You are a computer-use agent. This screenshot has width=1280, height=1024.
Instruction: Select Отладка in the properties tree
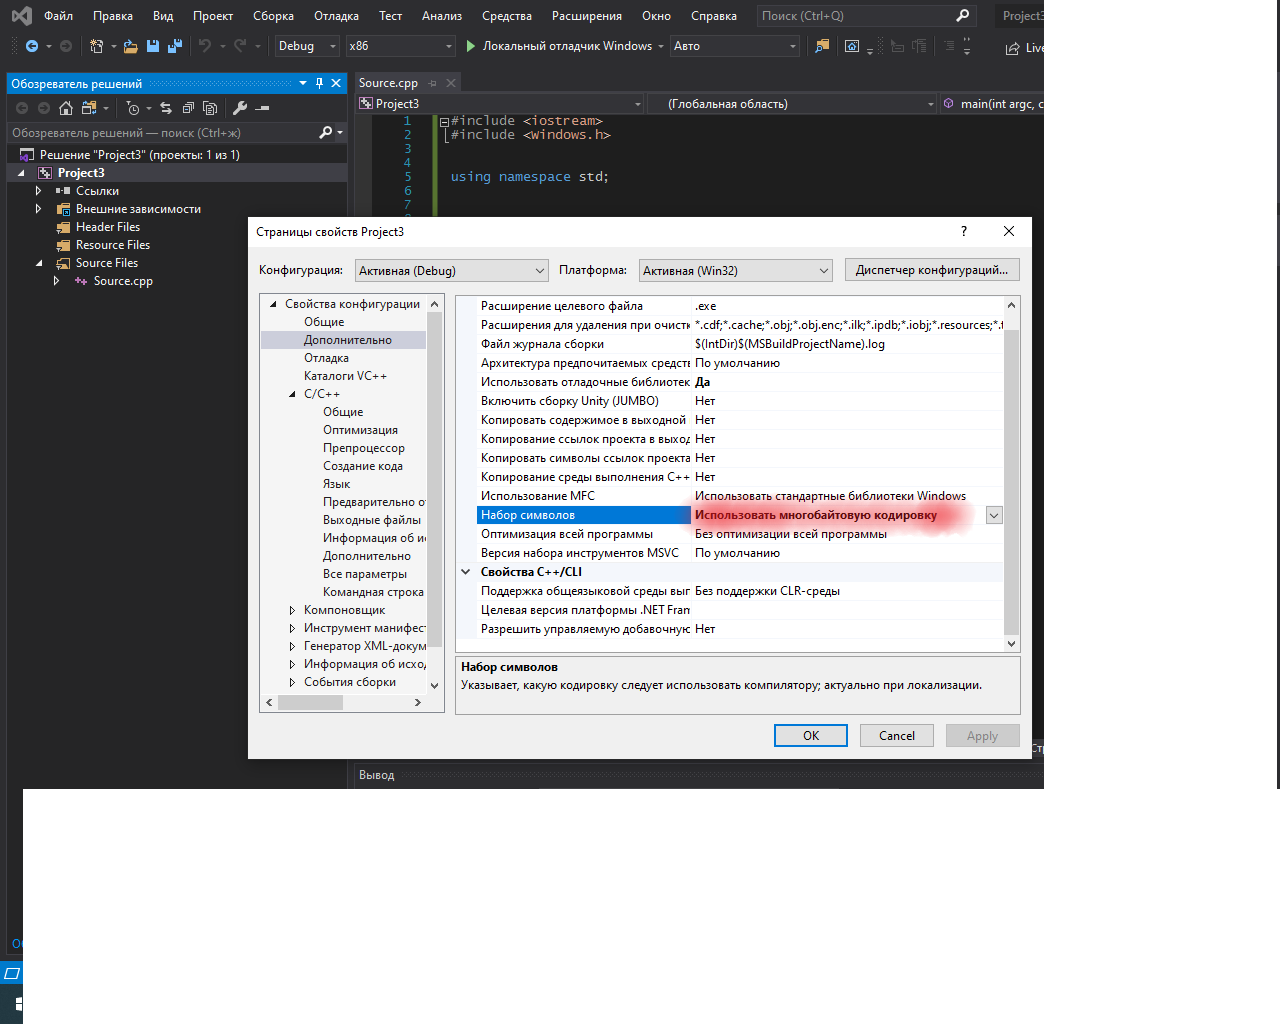click(x=327, y=358)
